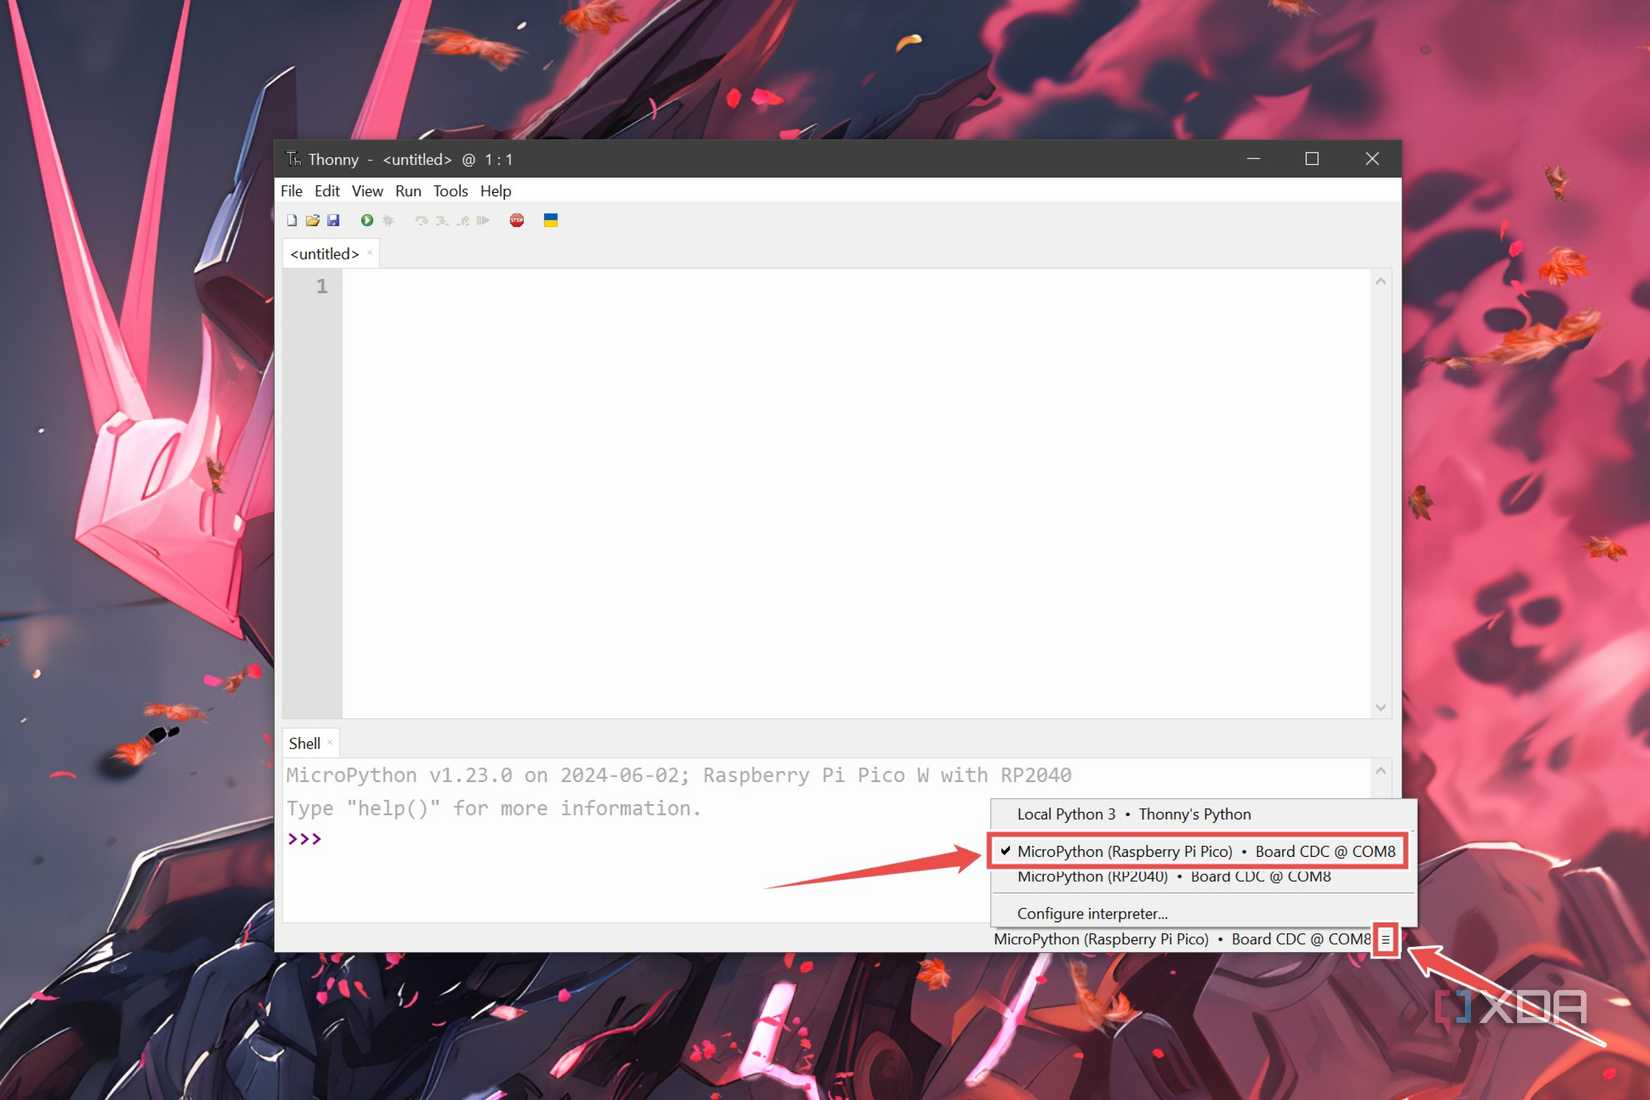Click the Step over toolbar icon
The image size is (1650, 1100).
tap(421, 220)
